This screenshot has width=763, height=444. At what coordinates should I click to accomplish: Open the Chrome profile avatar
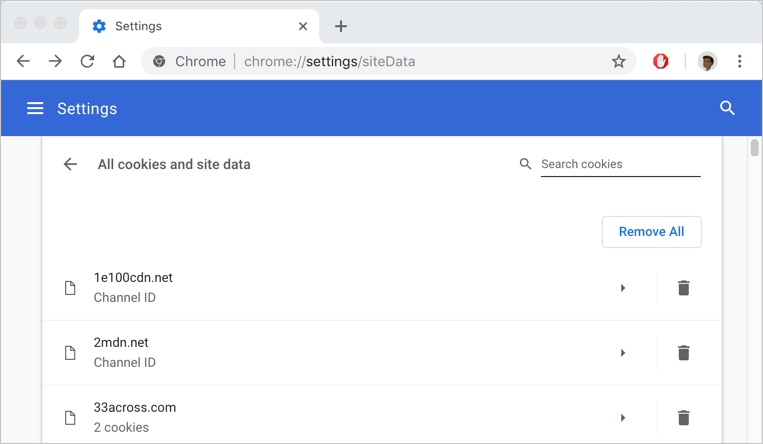click(x=707, y=61)
